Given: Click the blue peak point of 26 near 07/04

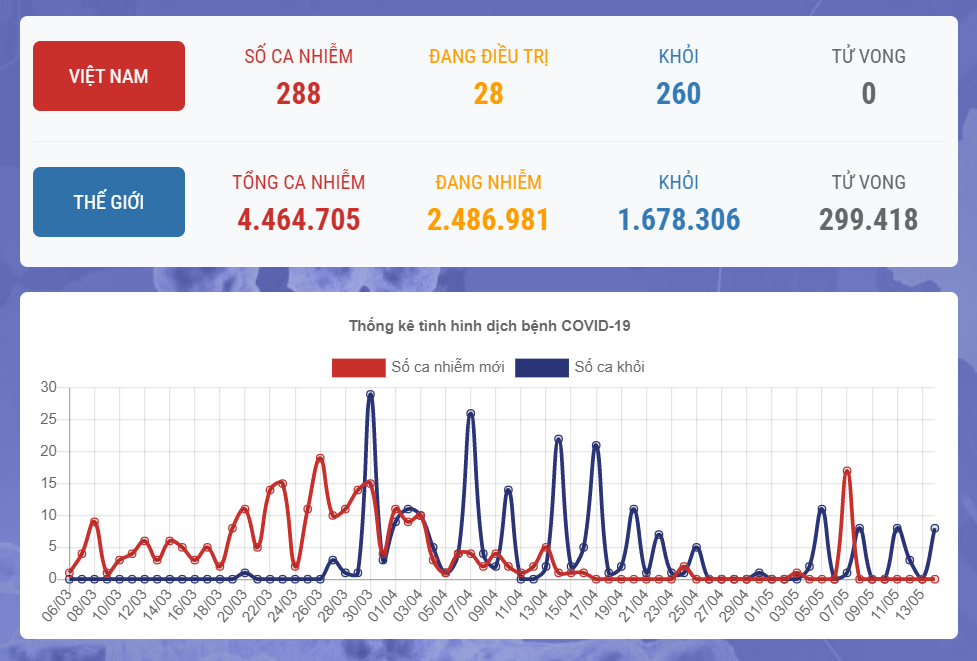Looking at the screenshot, I should click(470, 414).
